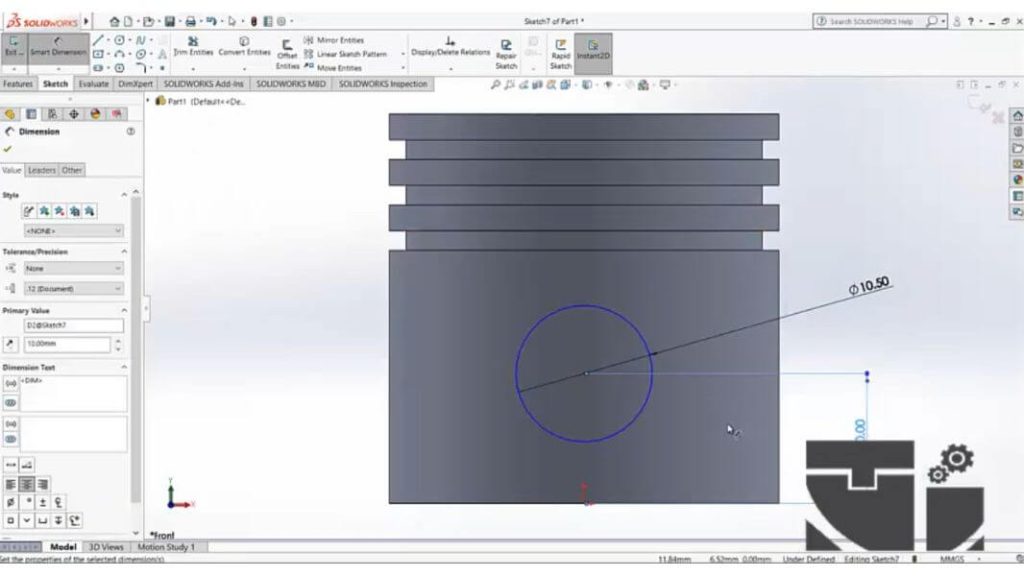Open the Leaders tab in Dimension panel
The image size is (1024, 576).
point(43,171)
